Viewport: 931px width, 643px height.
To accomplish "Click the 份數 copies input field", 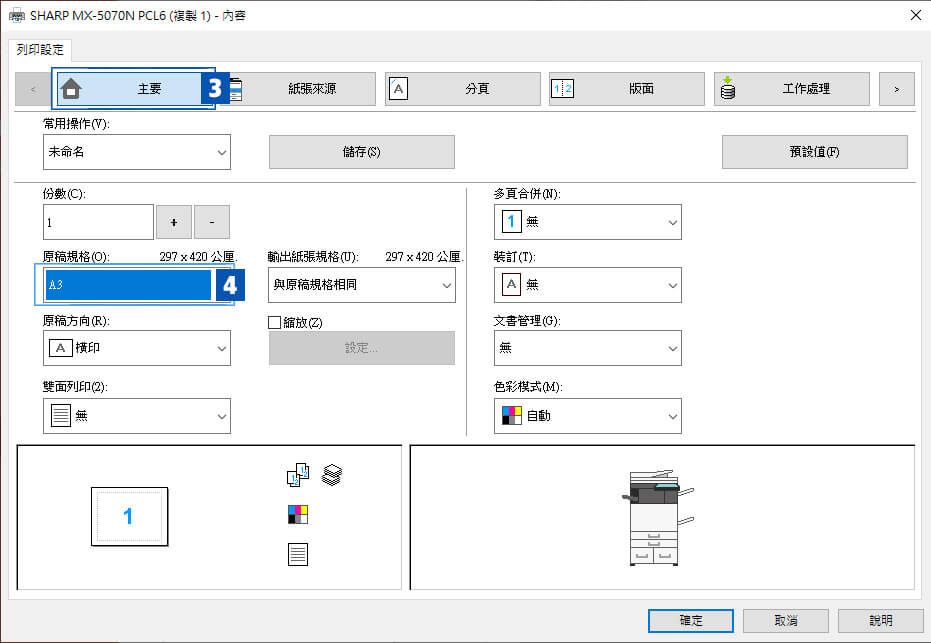I will pos(98,222).
